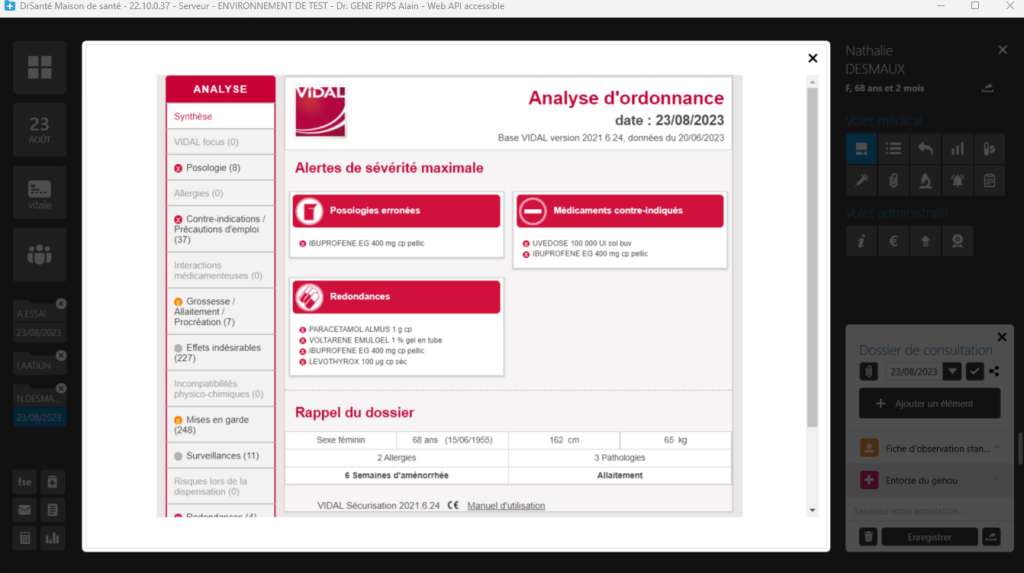
Task: Open the Manuel d'utilisation link
Action: pos(506,506)
